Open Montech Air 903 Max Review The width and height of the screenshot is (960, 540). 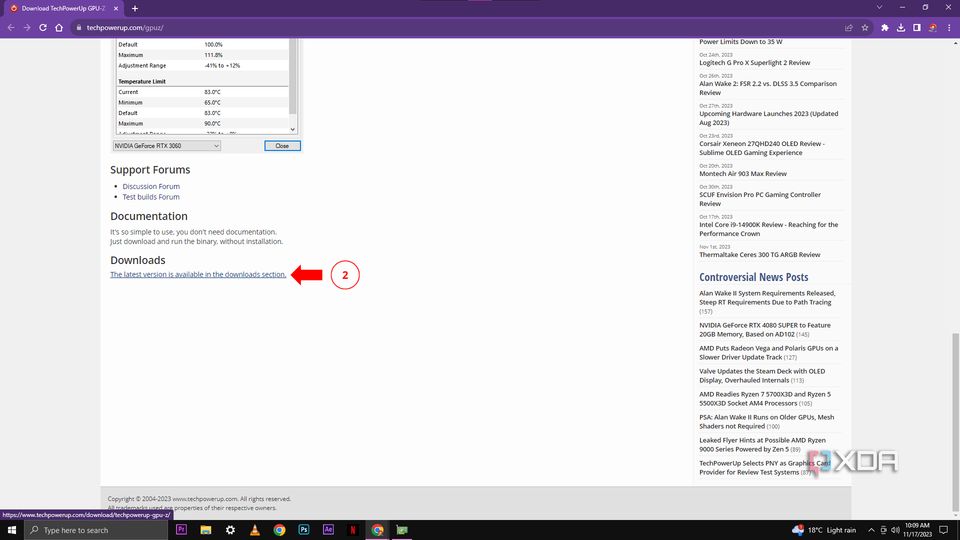[743, 173]
